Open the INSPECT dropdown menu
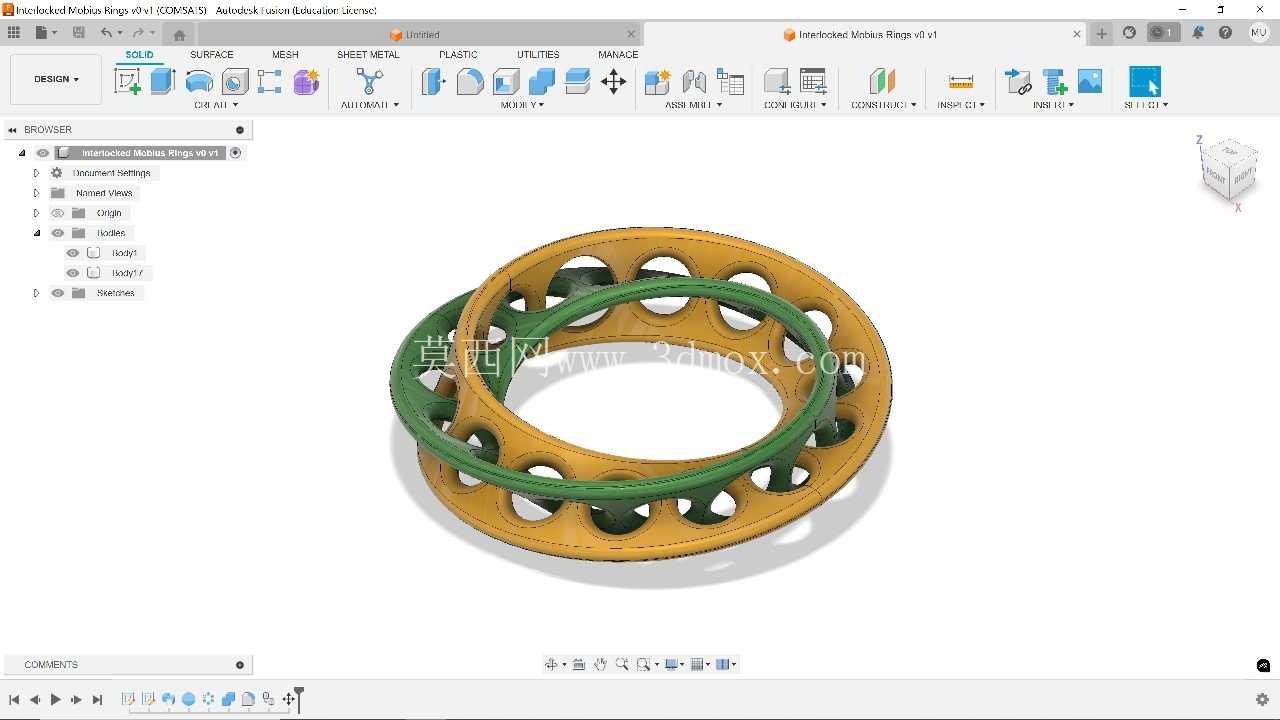 point(961,105)
